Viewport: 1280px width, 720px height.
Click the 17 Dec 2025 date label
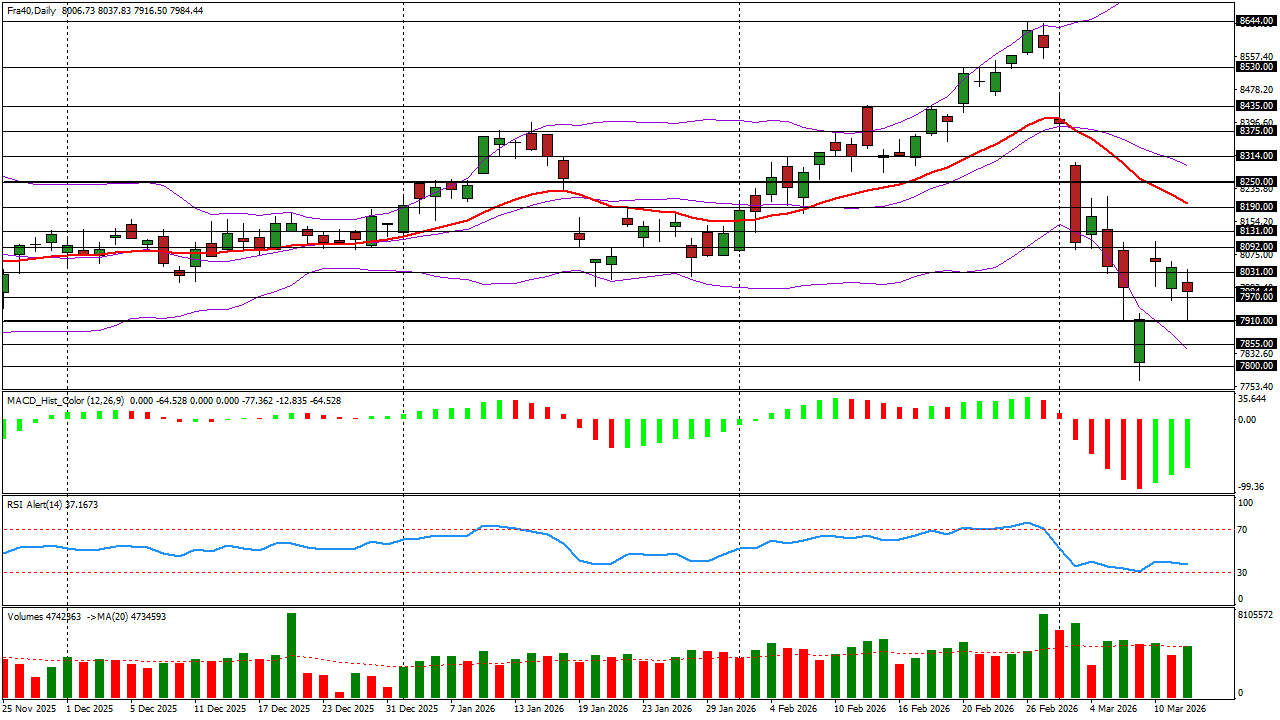point(281,709)
